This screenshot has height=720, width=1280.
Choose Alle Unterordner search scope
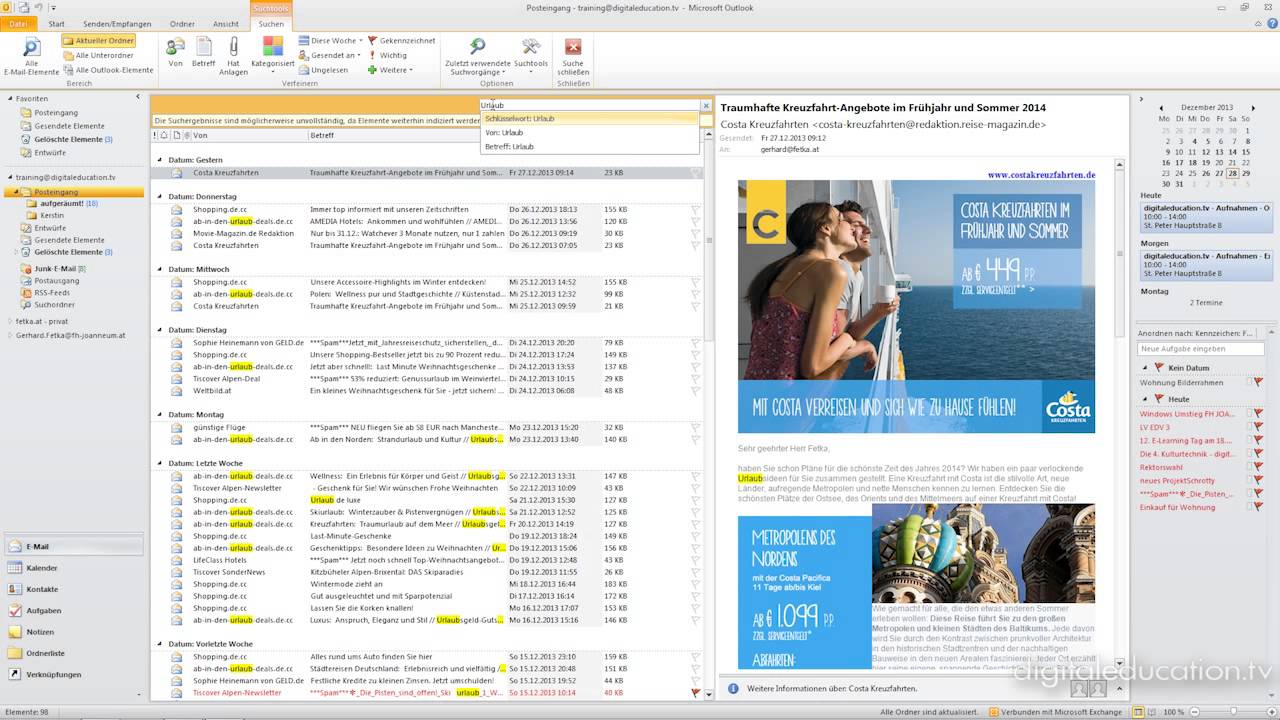click(97, 55)
